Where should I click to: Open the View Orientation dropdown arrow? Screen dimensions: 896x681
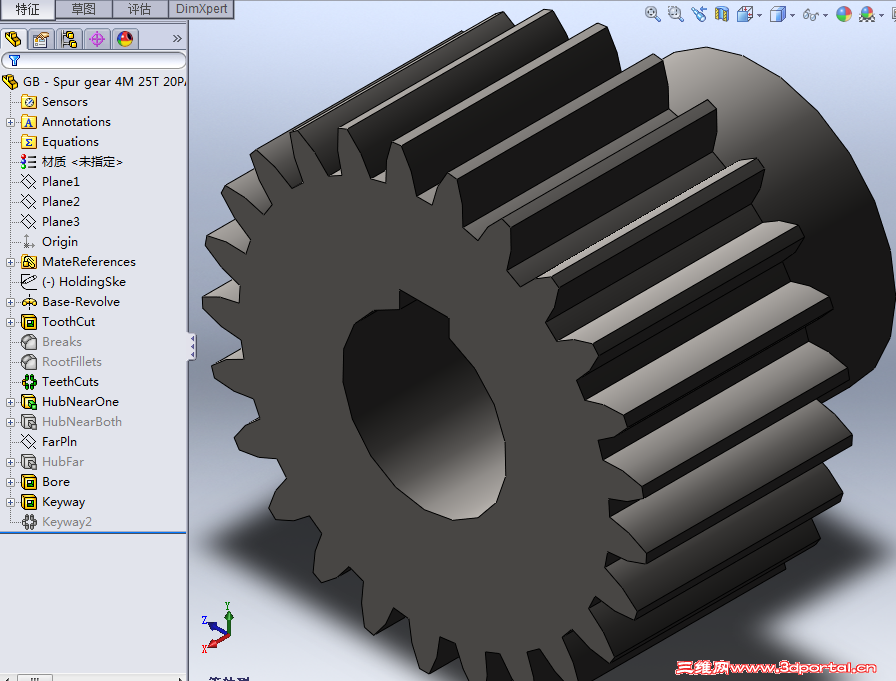point(759,15)
